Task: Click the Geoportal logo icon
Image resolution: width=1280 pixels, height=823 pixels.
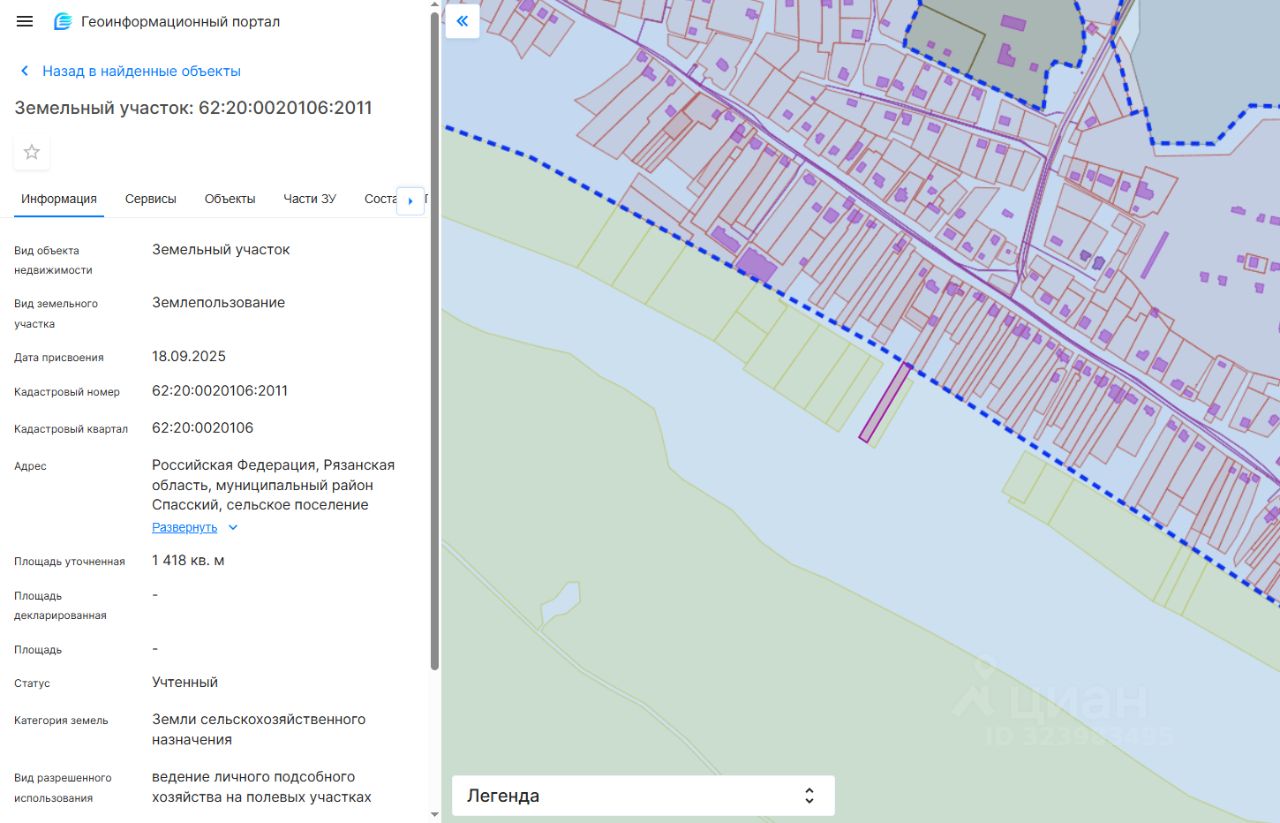Action: [x=63, y=21]
